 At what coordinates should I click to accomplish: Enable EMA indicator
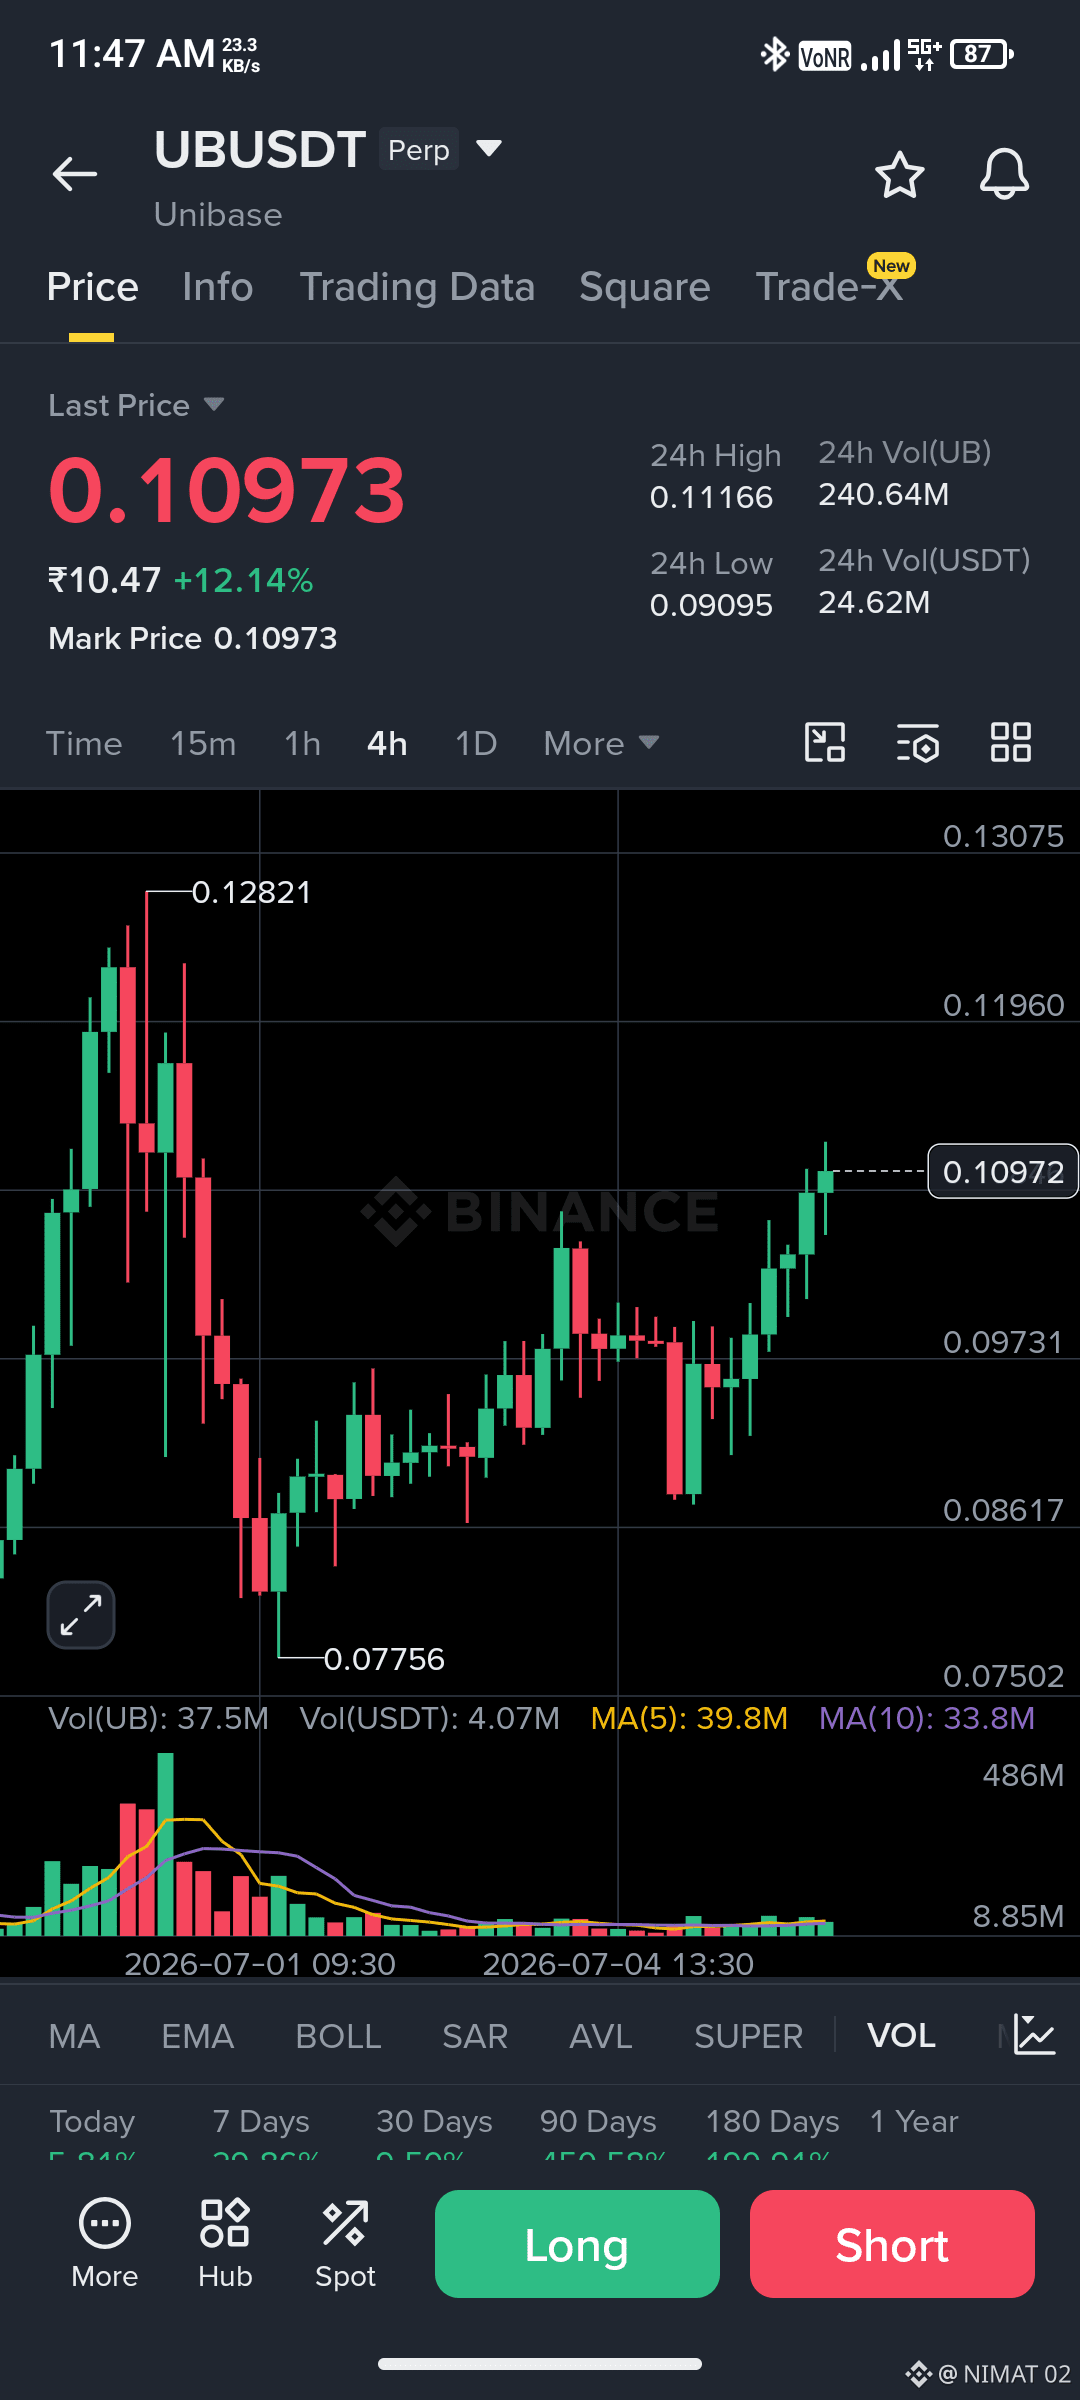[x=198, y=2036]
